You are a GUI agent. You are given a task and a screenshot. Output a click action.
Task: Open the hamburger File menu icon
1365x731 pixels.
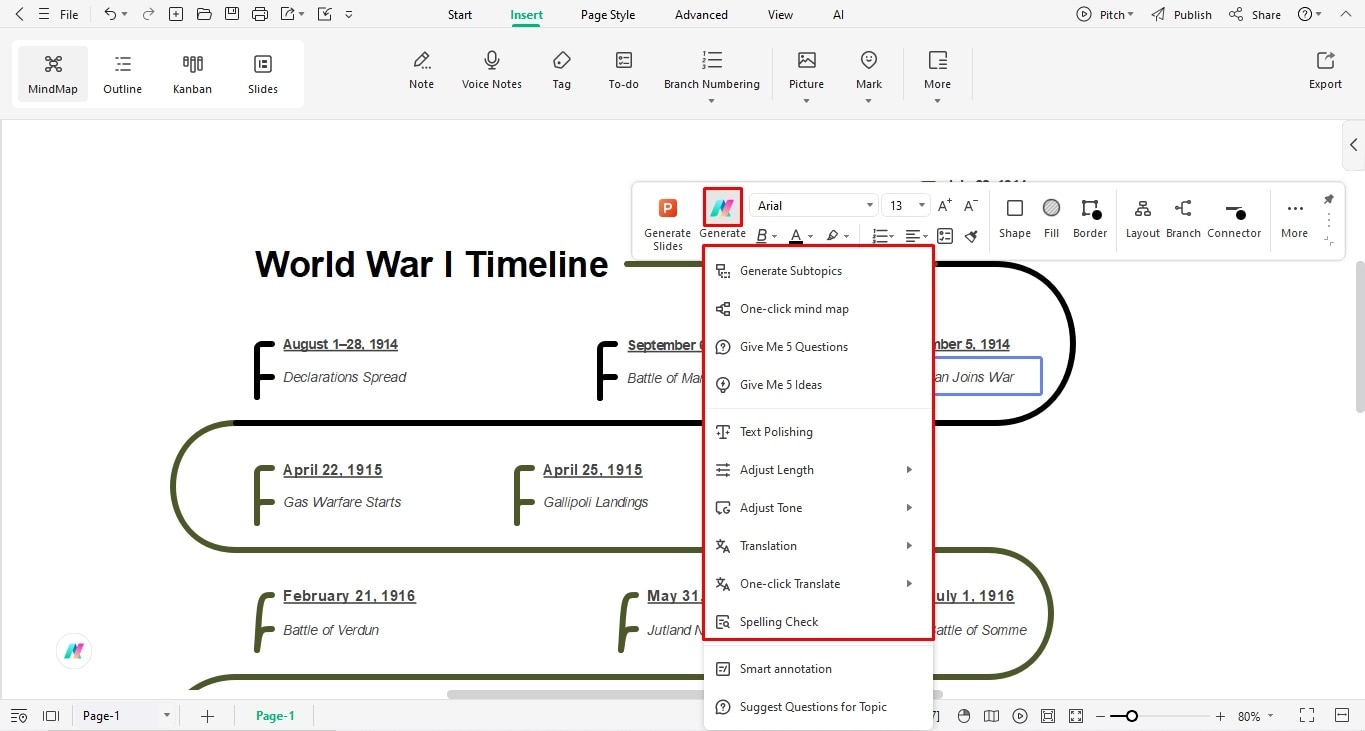coord(43,15)
